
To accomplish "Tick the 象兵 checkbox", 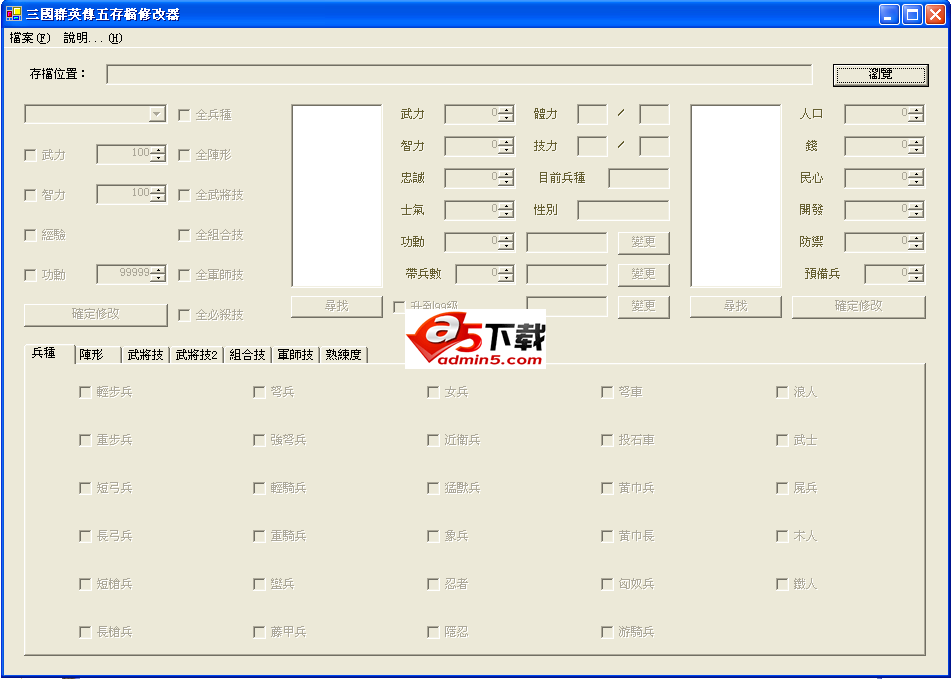I will 433,536.
